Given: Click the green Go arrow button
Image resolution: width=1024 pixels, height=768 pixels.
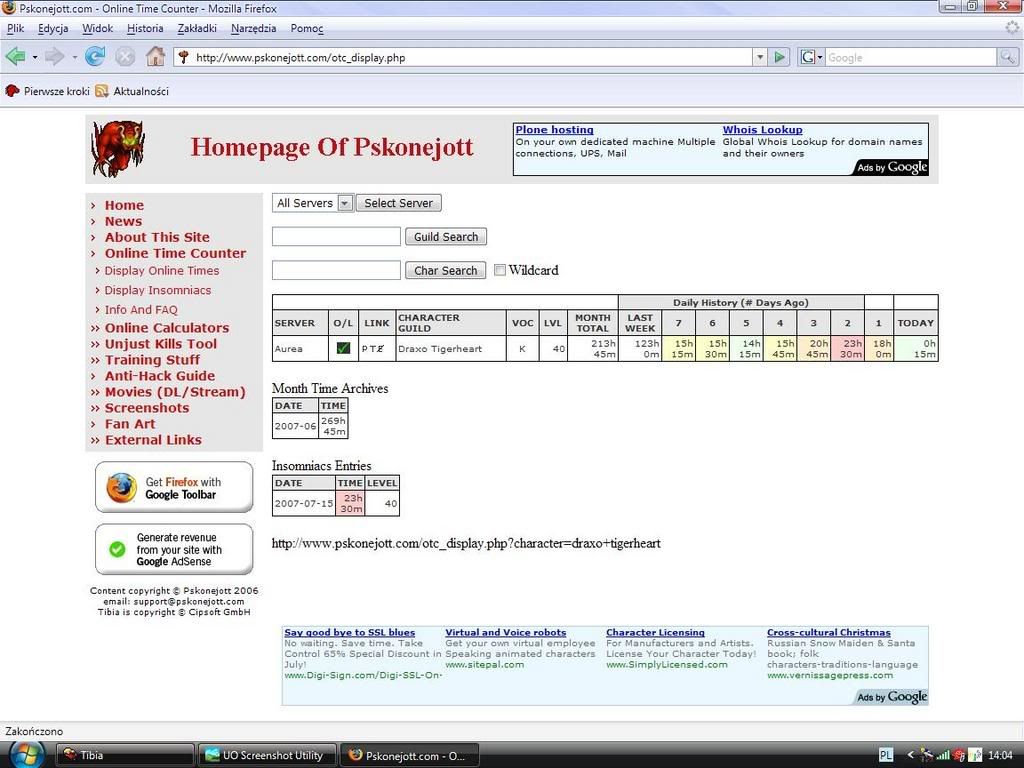Looking at the screenshot, I should click(779, 57).
